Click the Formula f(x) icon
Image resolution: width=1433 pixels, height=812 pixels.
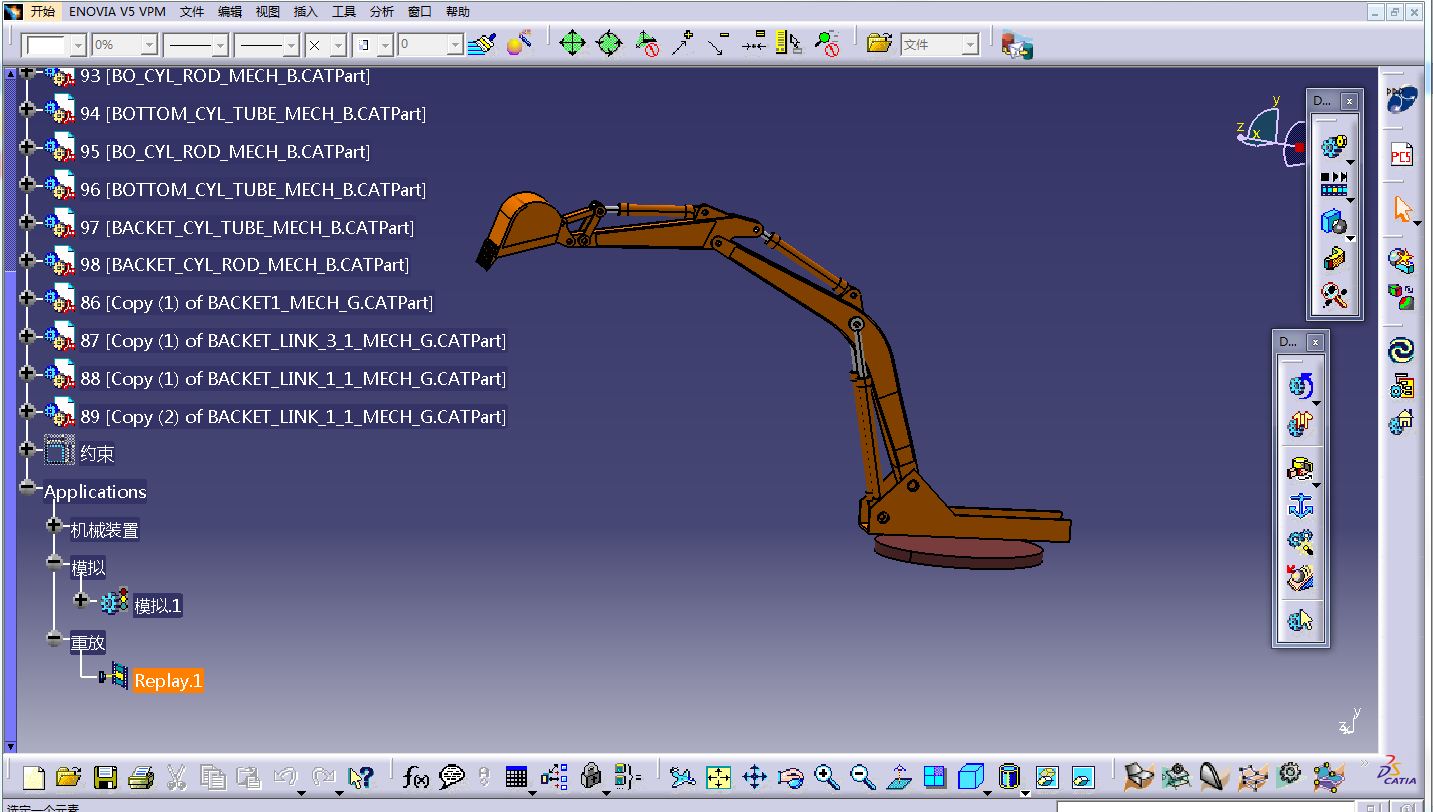(415, 777)
